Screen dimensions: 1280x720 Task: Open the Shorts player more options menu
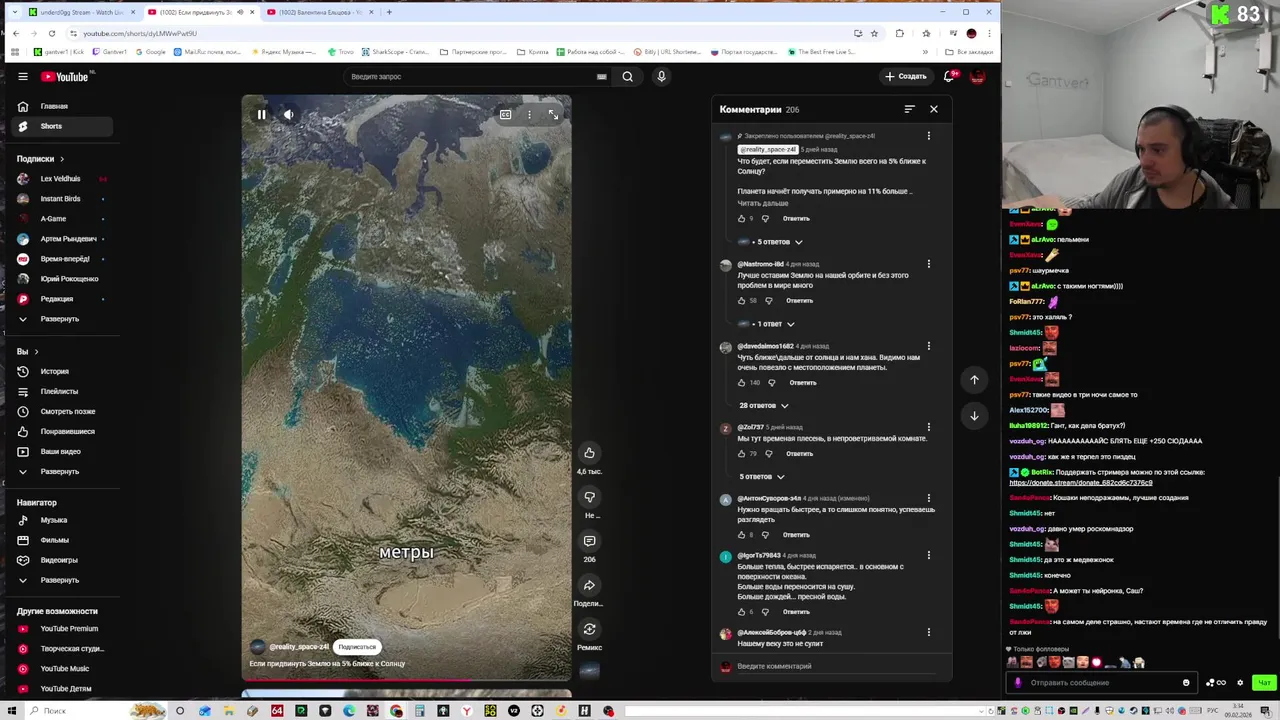click(x=529, y=115)
